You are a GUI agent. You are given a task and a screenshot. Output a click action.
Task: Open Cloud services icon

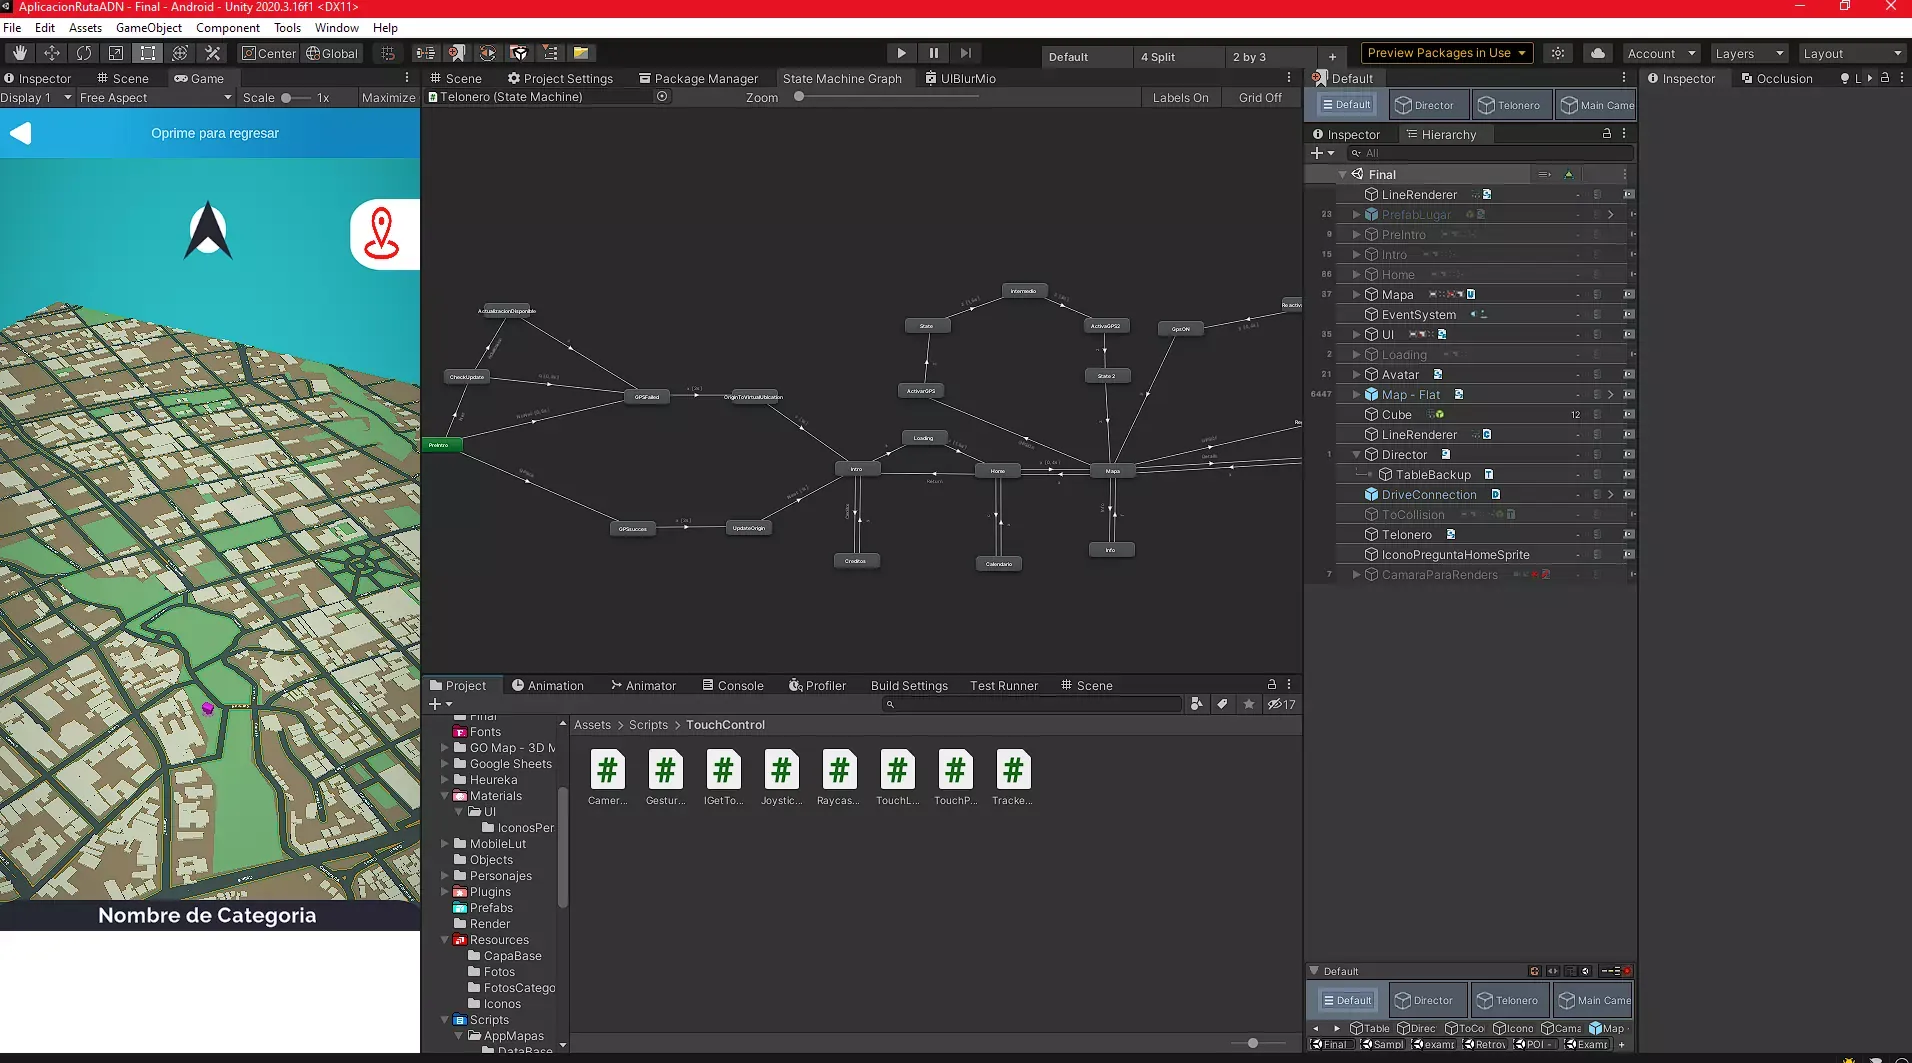pyautogui.click(x=1598, y=53)
